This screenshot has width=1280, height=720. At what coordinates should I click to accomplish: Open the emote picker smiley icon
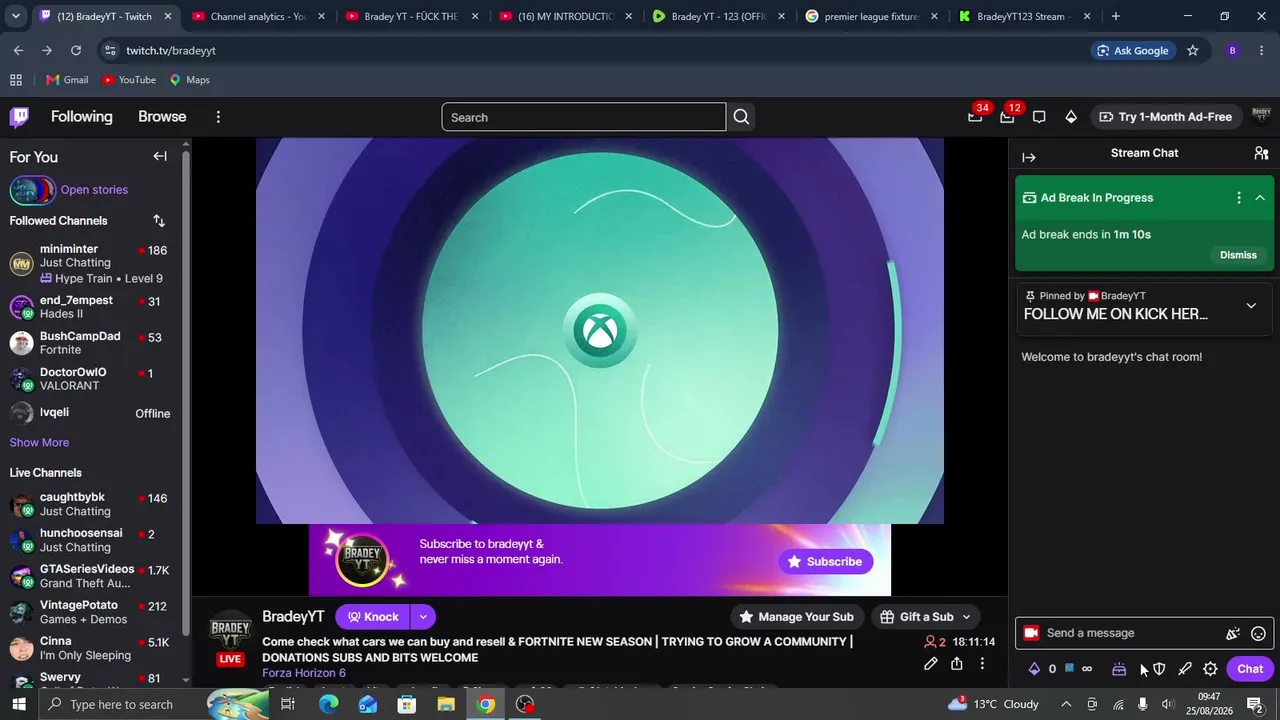coord(1259,633)
